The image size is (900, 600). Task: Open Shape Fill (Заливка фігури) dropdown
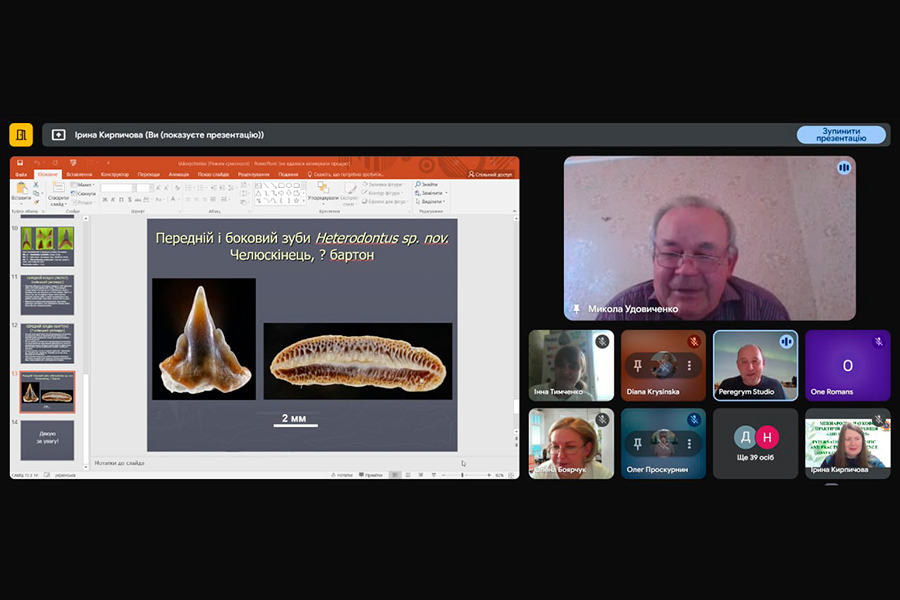click(x=382, y=184)
